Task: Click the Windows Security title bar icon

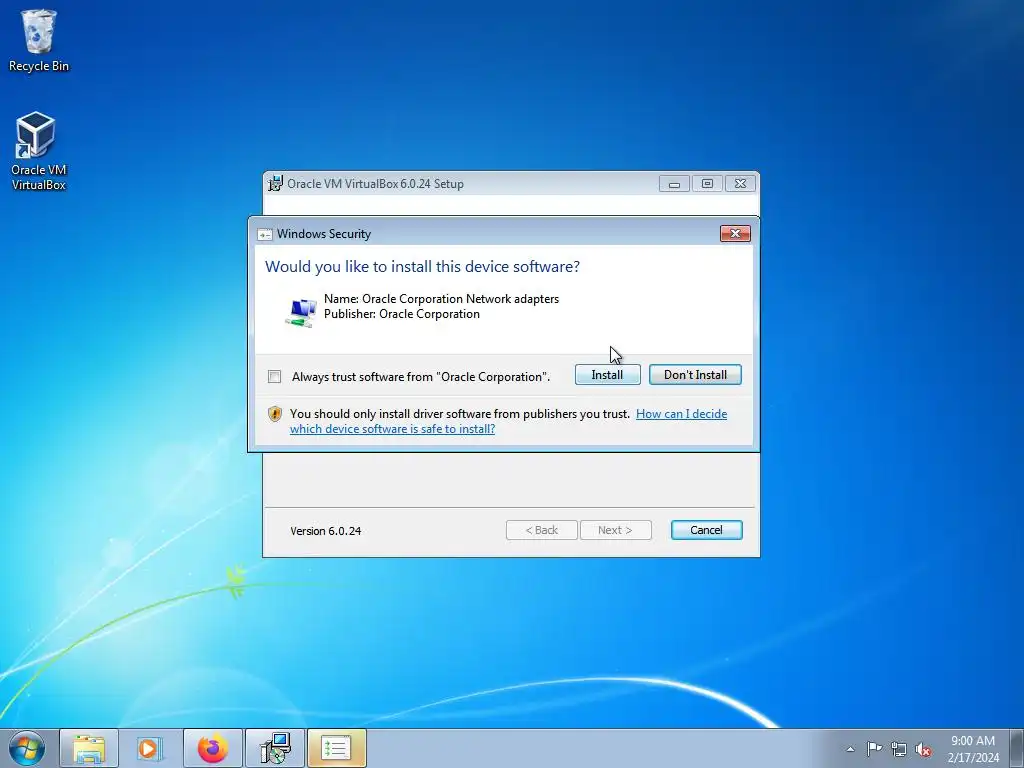Action: [x=264, y=234]
